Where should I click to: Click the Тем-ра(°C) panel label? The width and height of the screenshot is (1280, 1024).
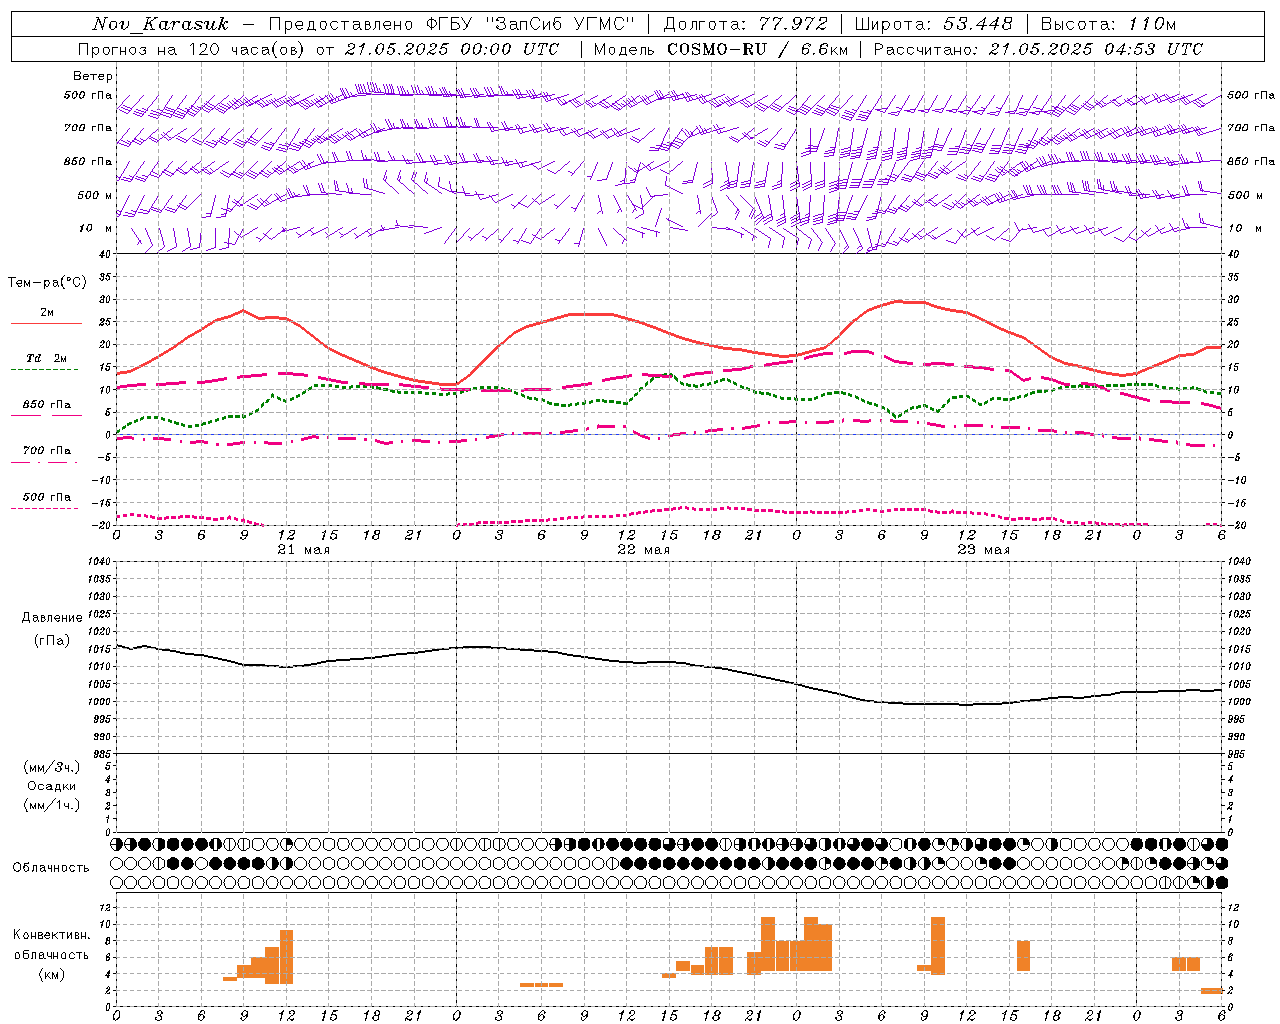pos(47,283)
